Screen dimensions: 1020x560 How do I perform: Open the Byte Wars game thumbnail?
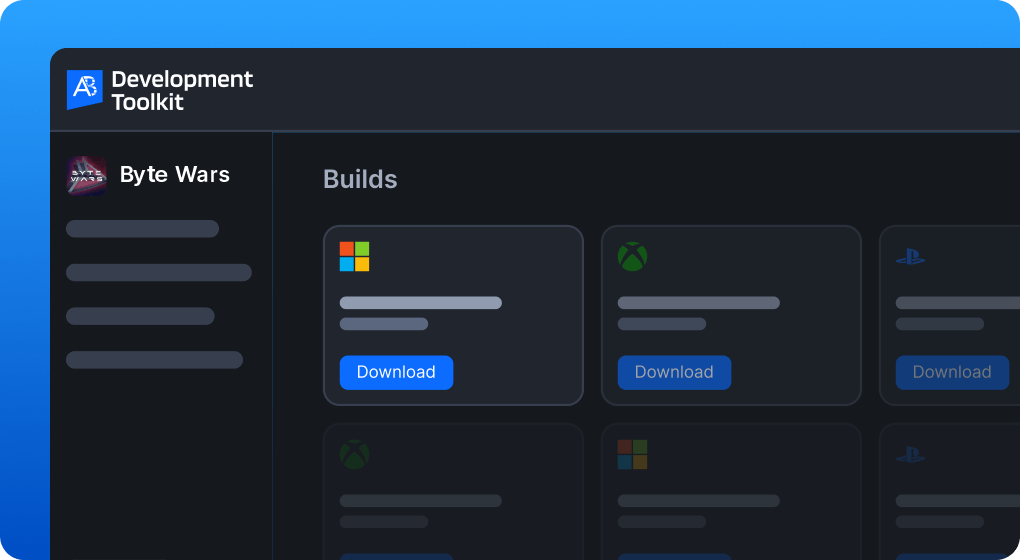(87, 176)
